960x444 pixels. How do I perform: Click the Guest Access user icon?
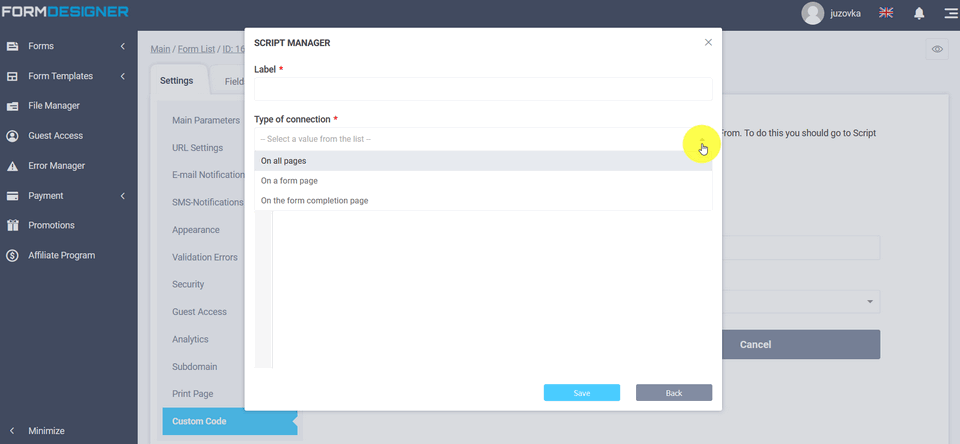pos(13,136)
